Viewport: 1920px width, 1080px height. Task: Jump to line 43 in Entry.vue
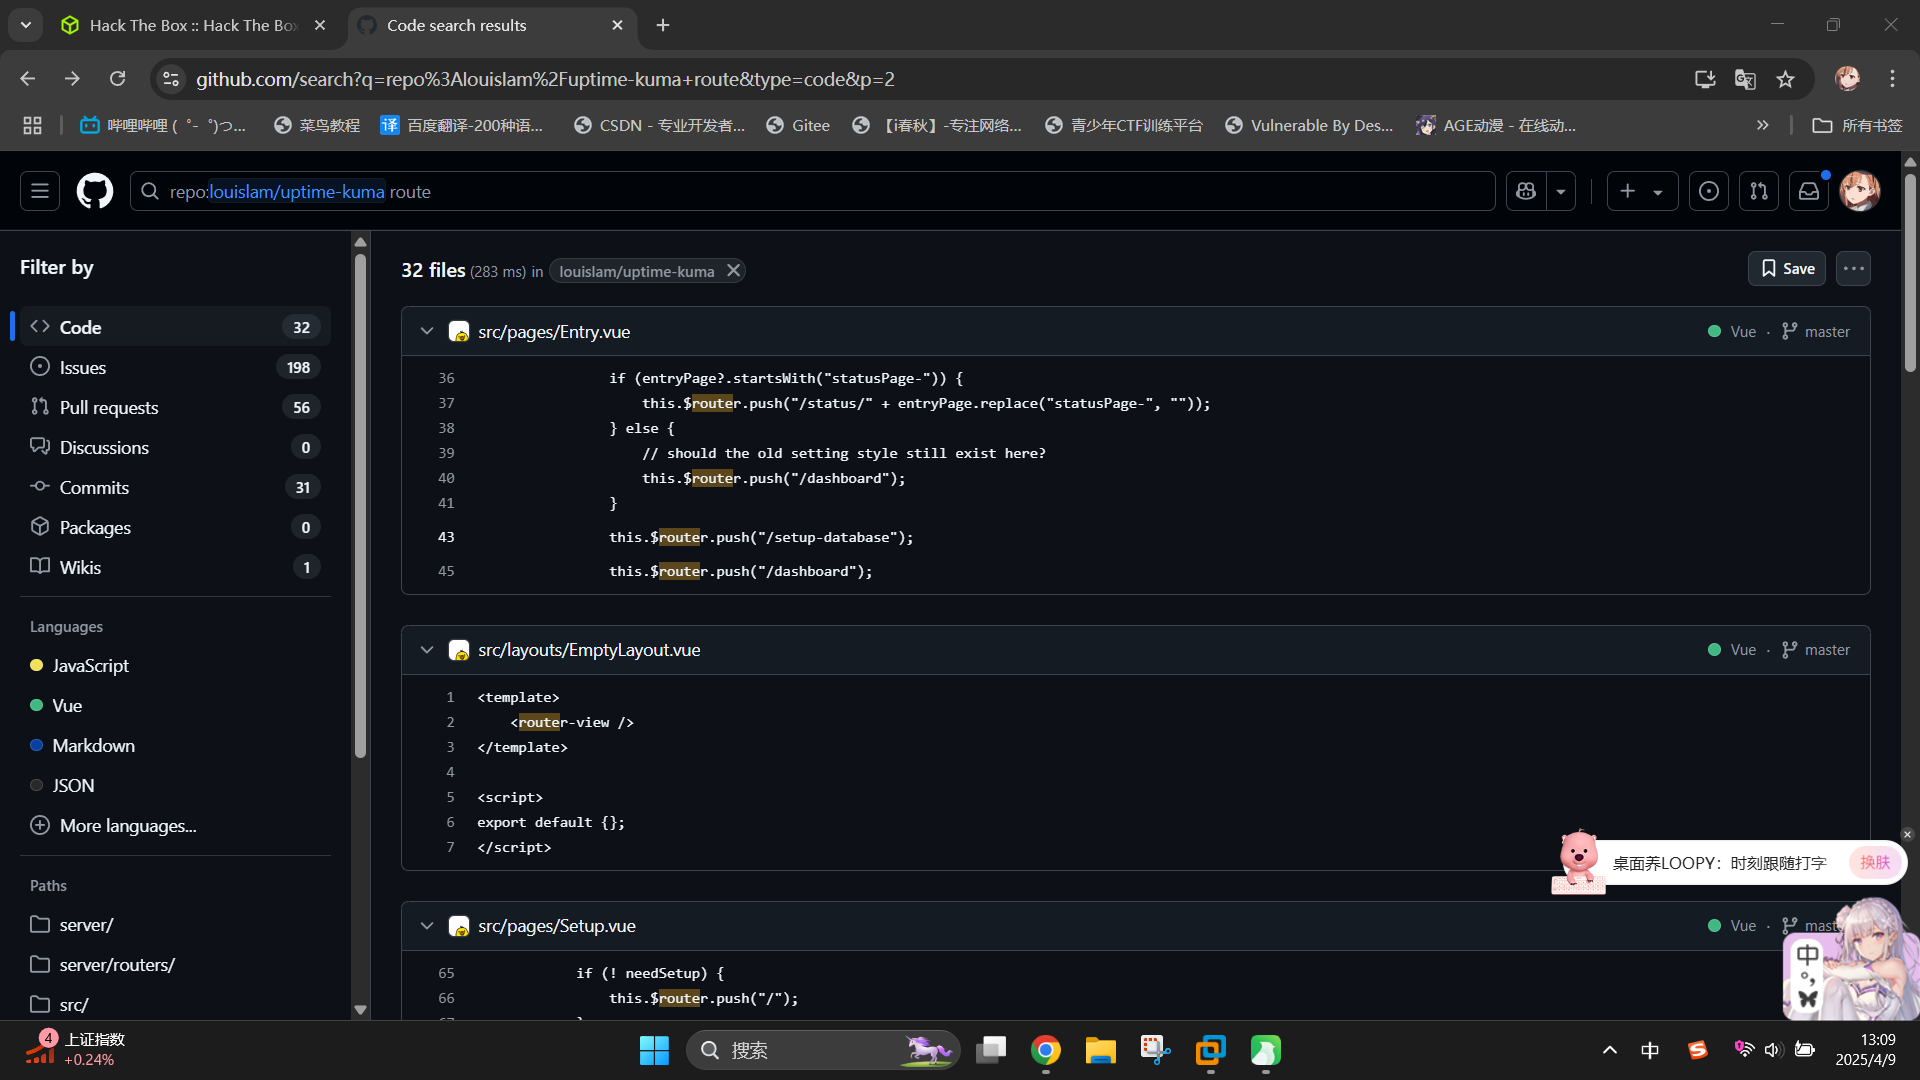coord(446,537)
